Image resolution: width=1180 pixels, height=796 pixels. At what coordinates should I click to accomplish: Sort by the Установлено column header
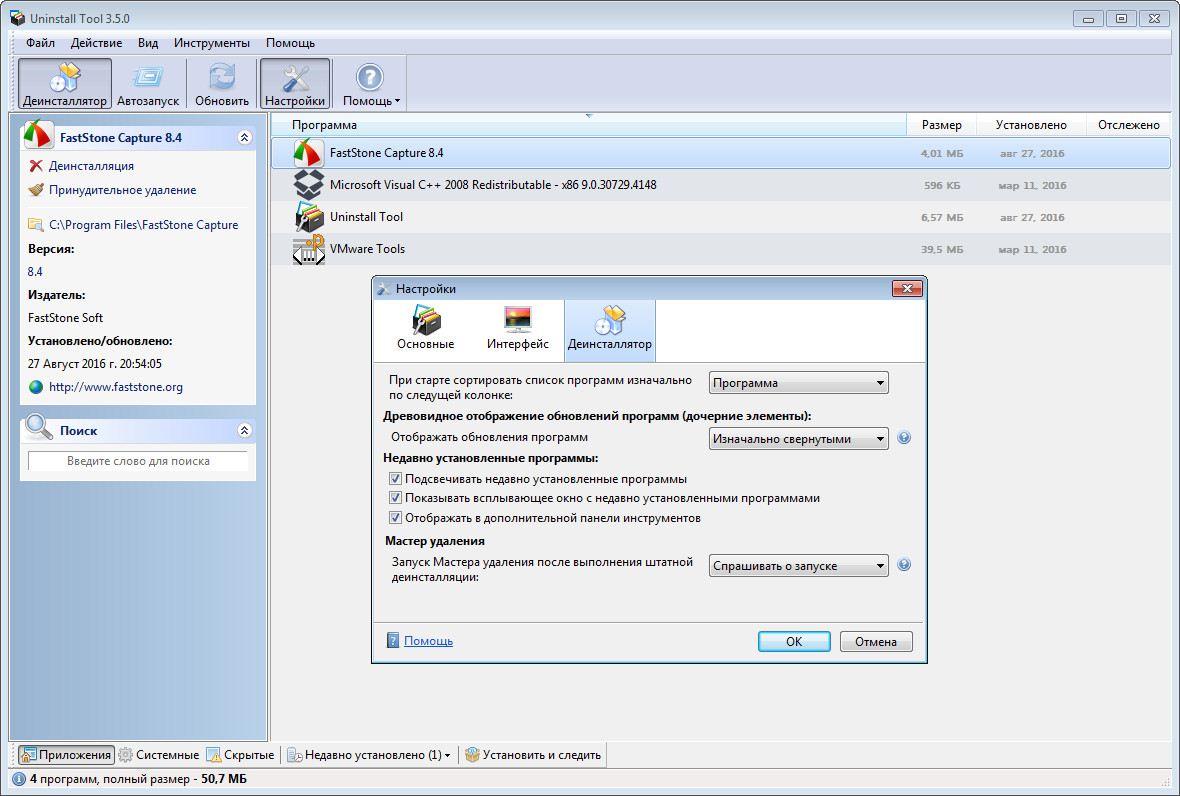point(1031,125)
